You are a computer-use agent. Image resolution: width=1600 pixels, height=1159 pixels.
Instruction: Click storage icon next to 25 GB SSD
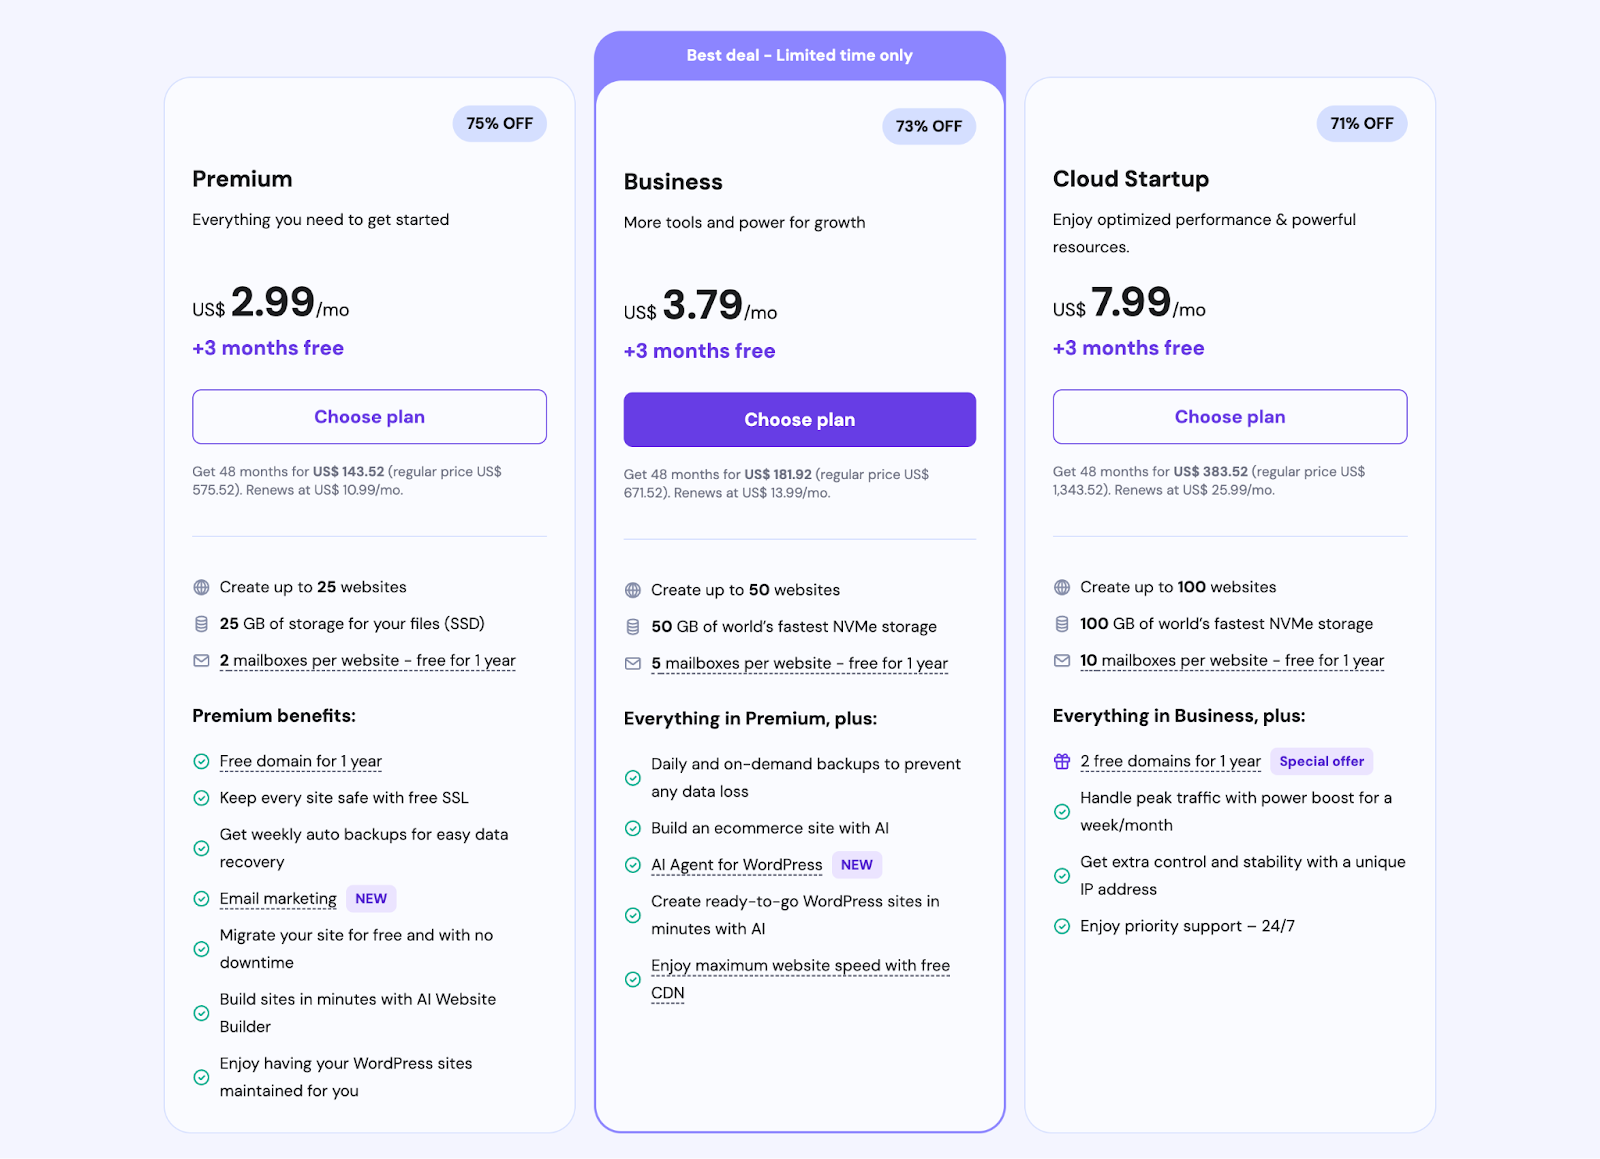pyautogui.click(x=201, y=624)
